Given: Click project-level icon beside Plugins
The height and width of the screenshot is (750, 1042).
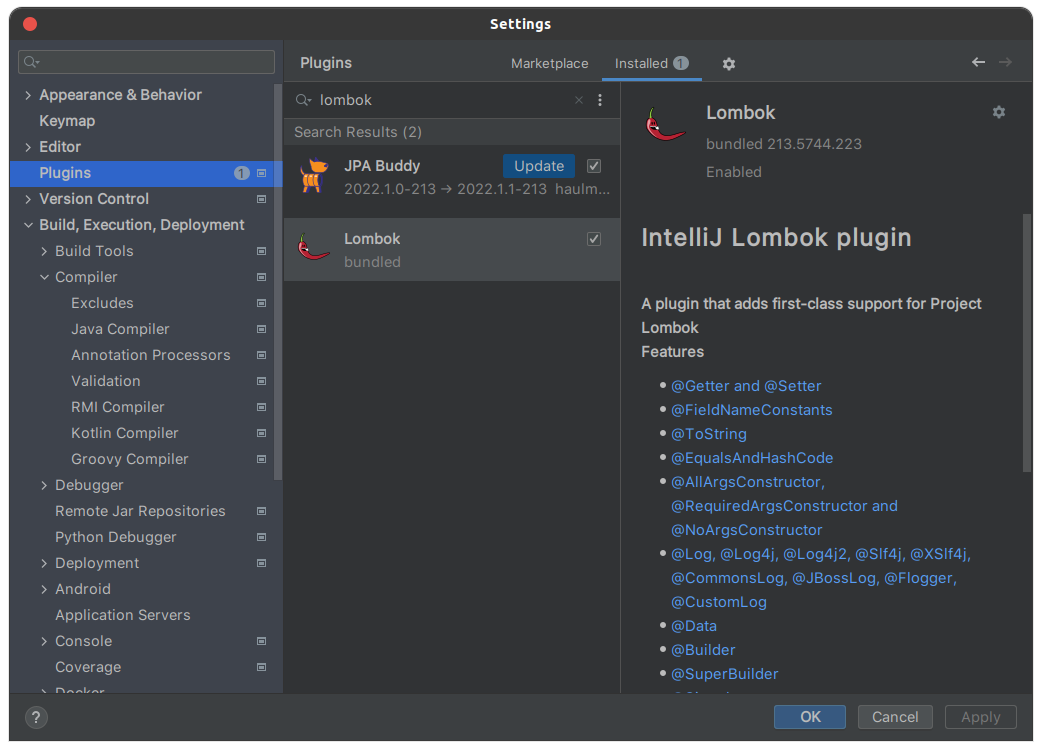Looking at the screenshot, I should point(261,173).
